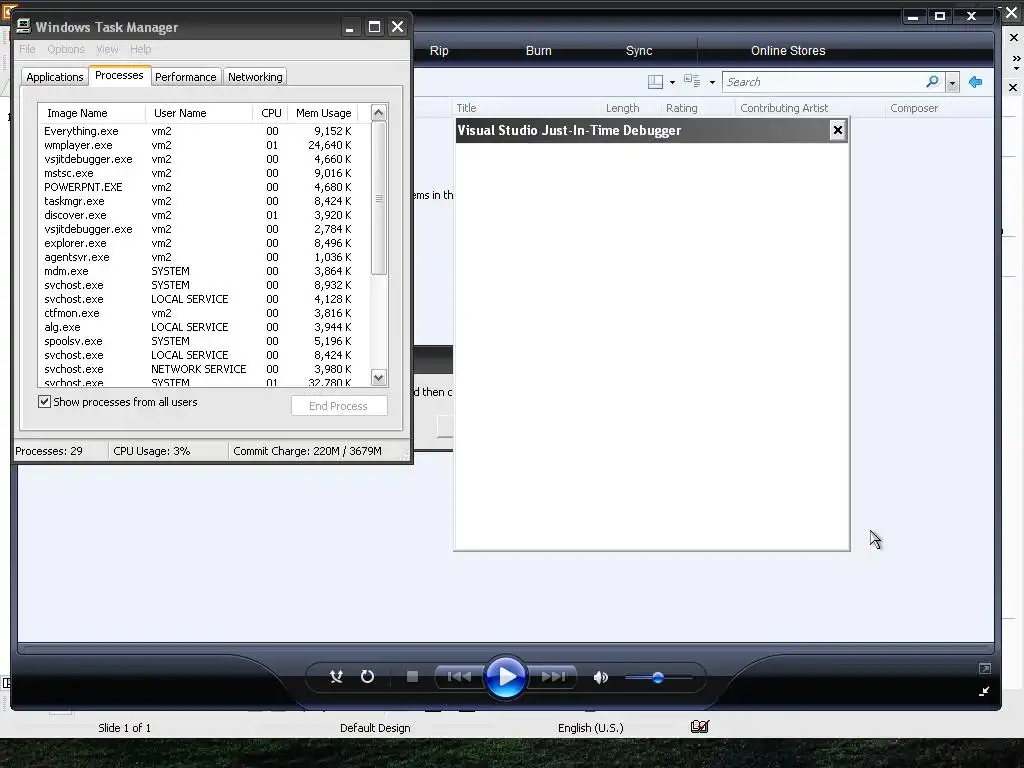Select the alg.exe process row

(204, 327)
